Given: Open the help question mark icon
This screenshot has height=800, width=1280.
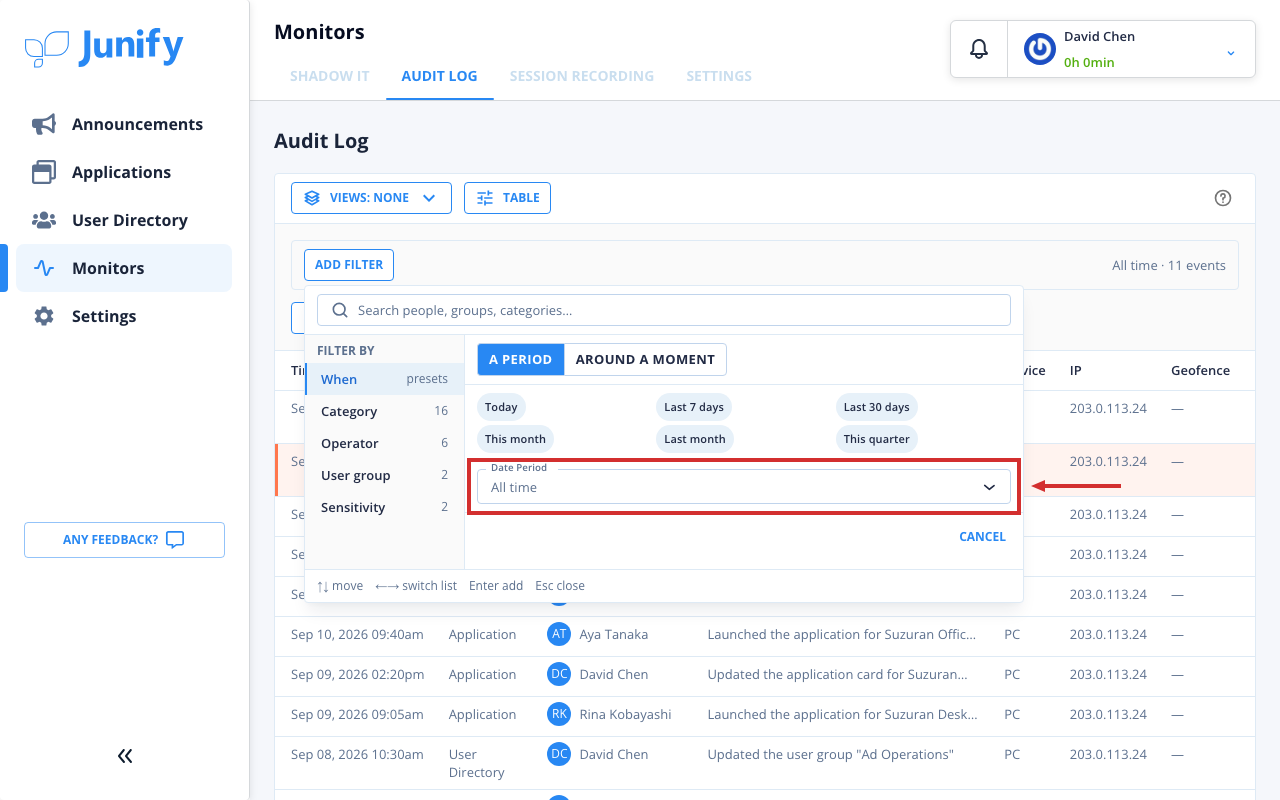Looking at the screenshot, I should pyautogui.click(x=1222, y=198).
